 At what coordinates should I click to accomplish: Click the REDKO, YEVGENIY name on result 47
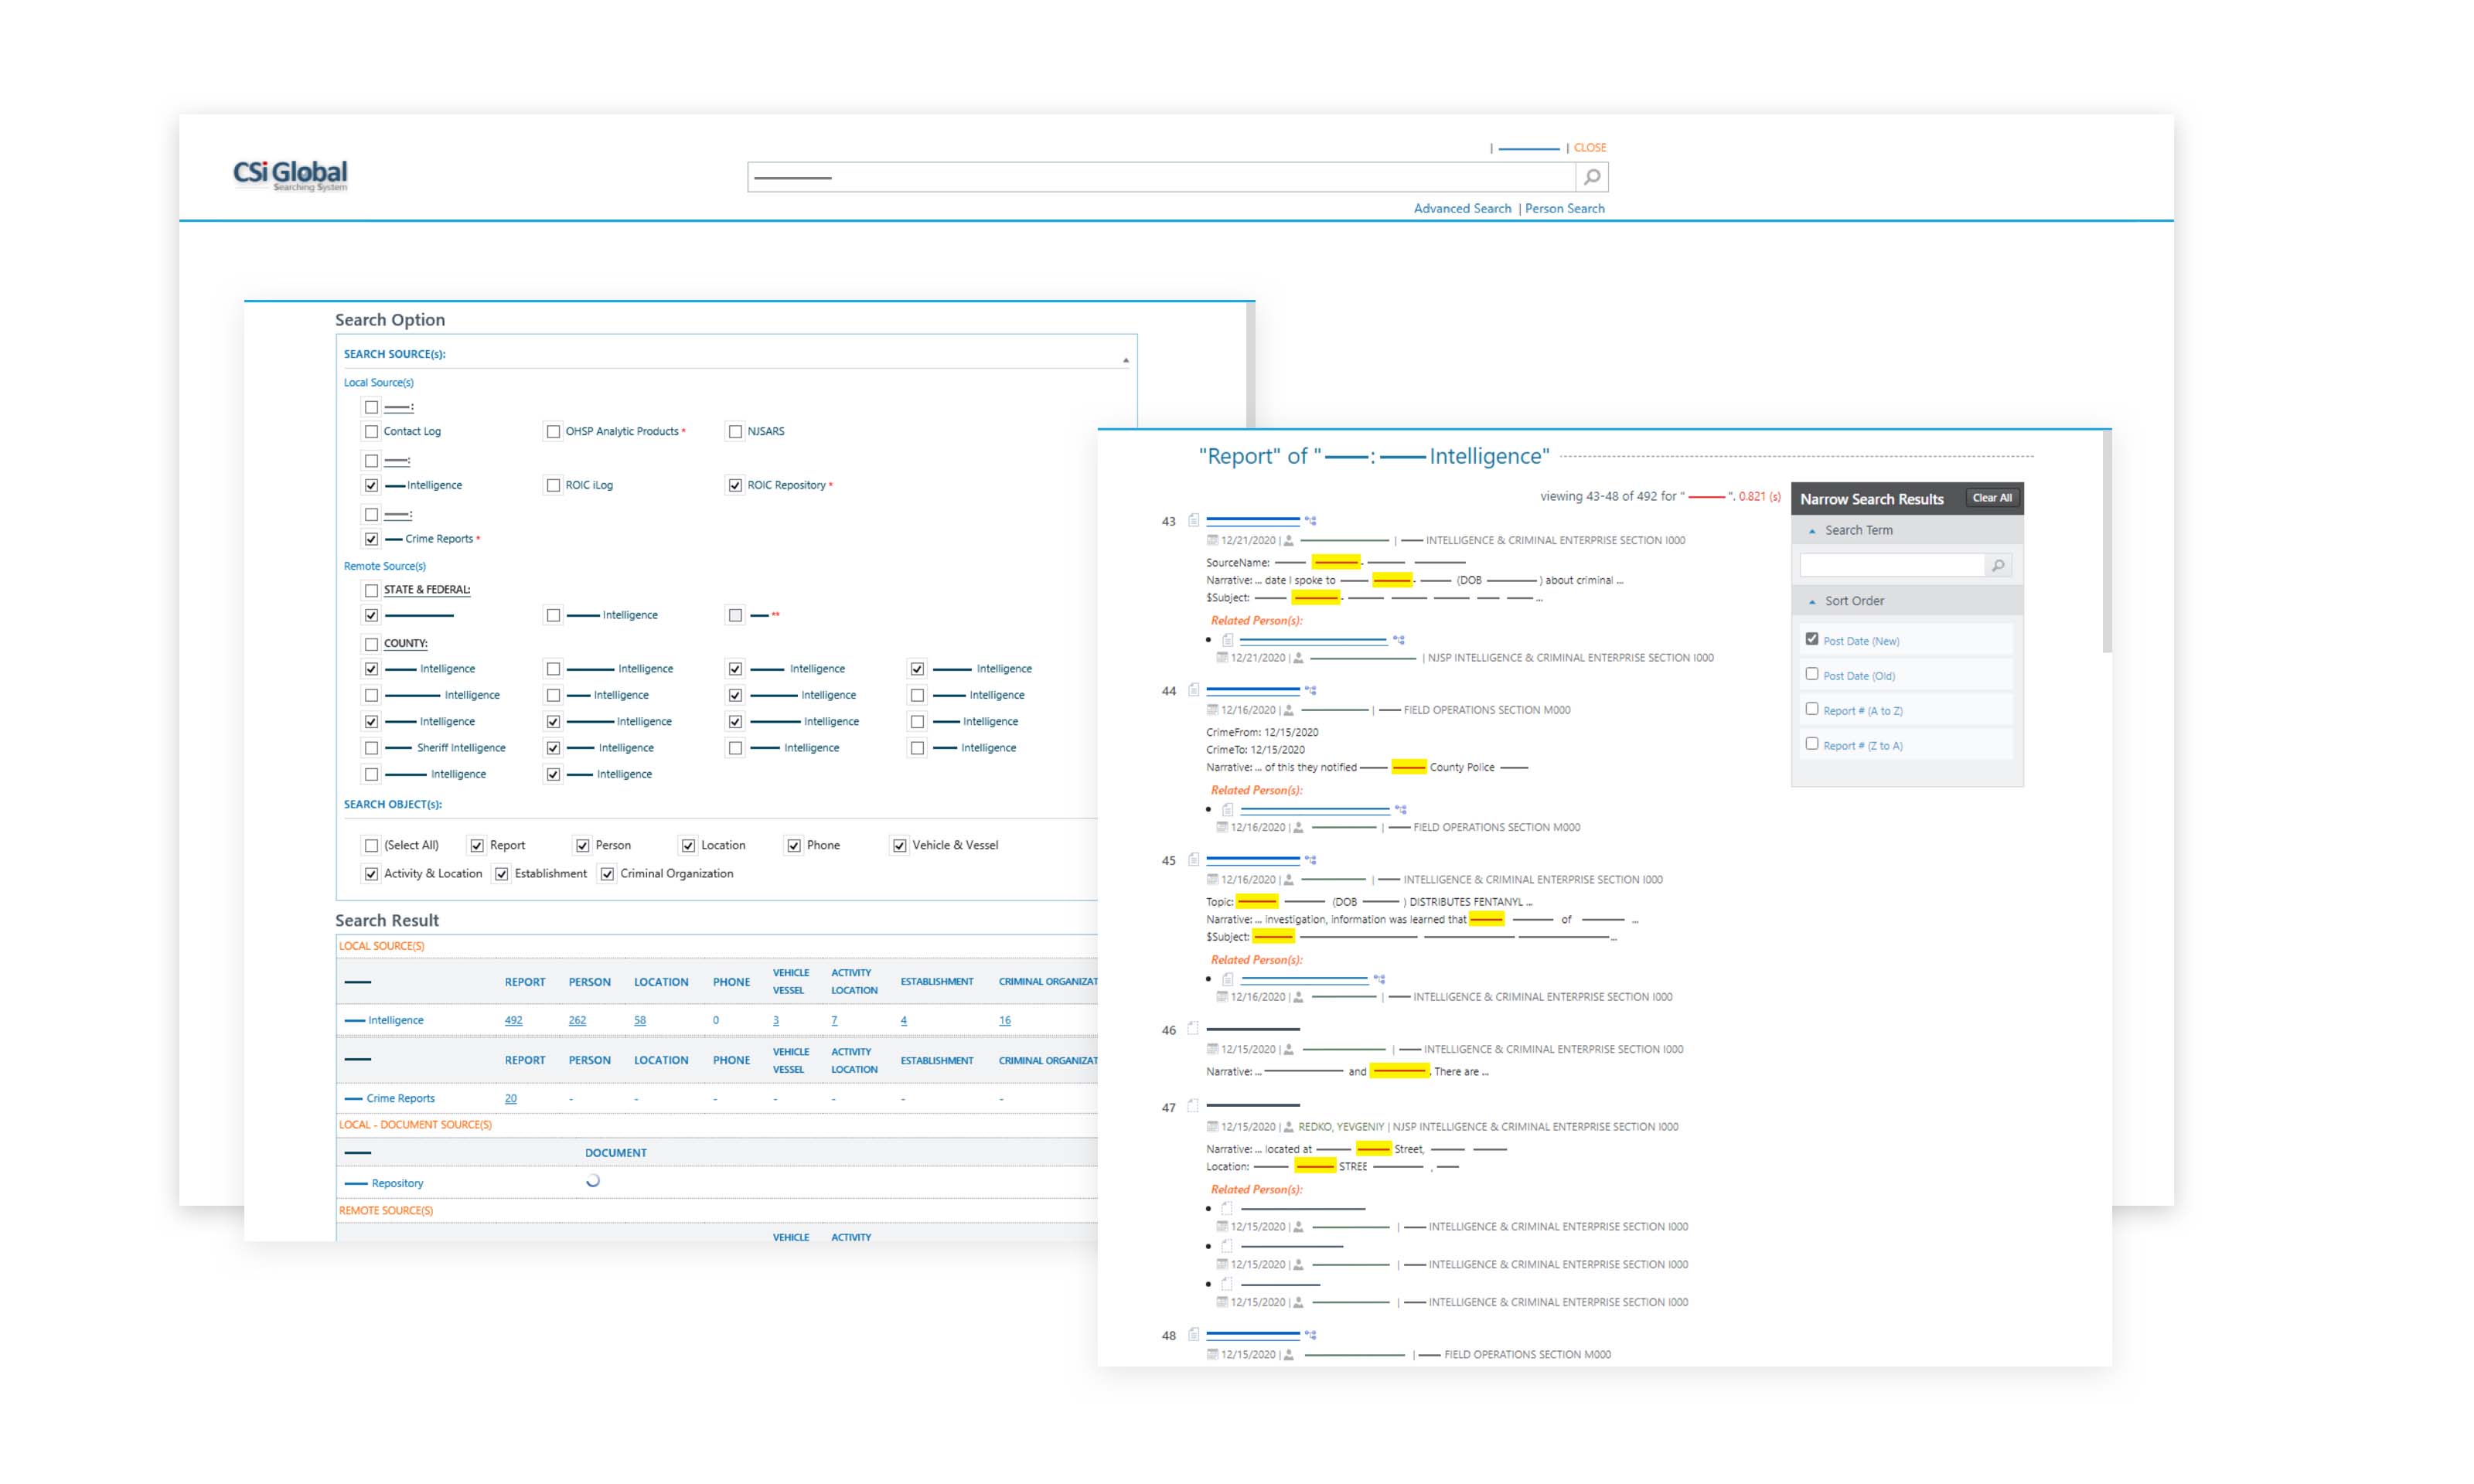point(1341,1127)
